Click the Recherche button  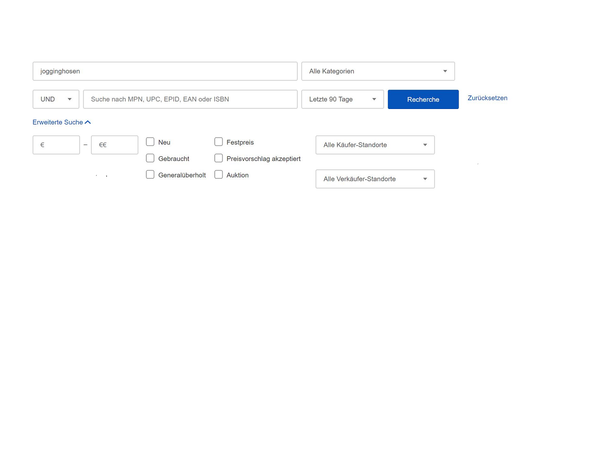(423, 99)
